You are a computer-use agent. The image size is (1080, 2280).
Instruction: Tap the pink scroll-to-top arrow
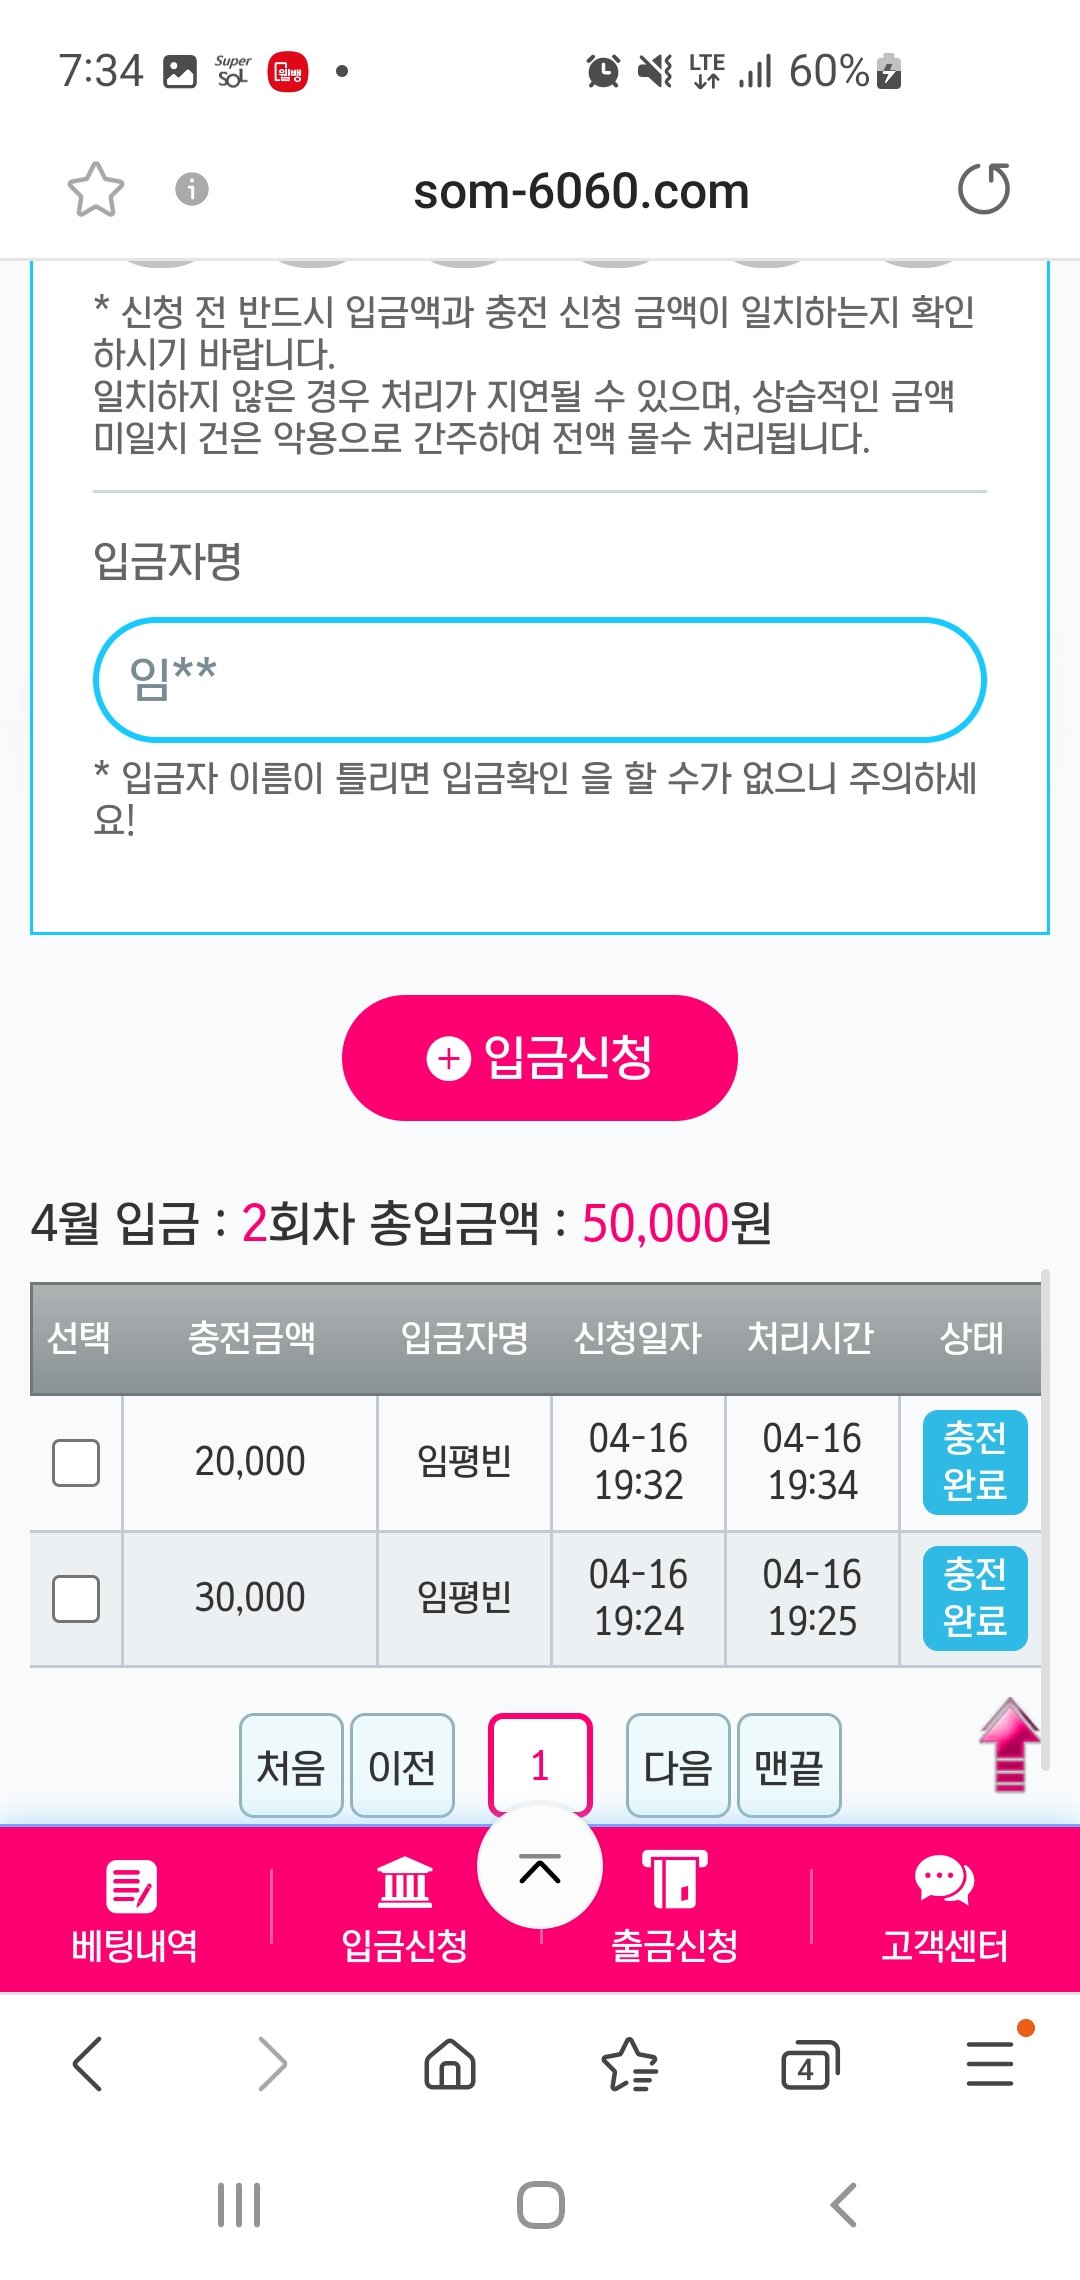[x=1010, y=1745]
